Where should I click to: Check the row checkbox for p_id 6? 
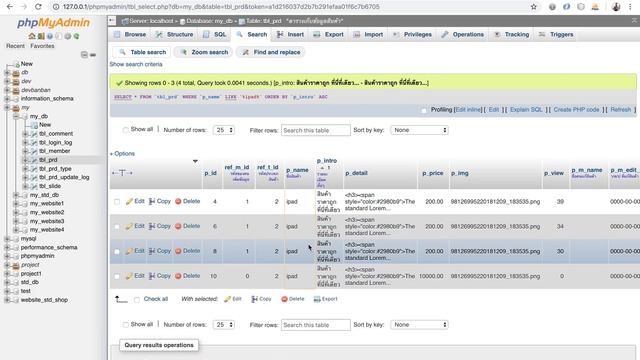coord(117,227)
